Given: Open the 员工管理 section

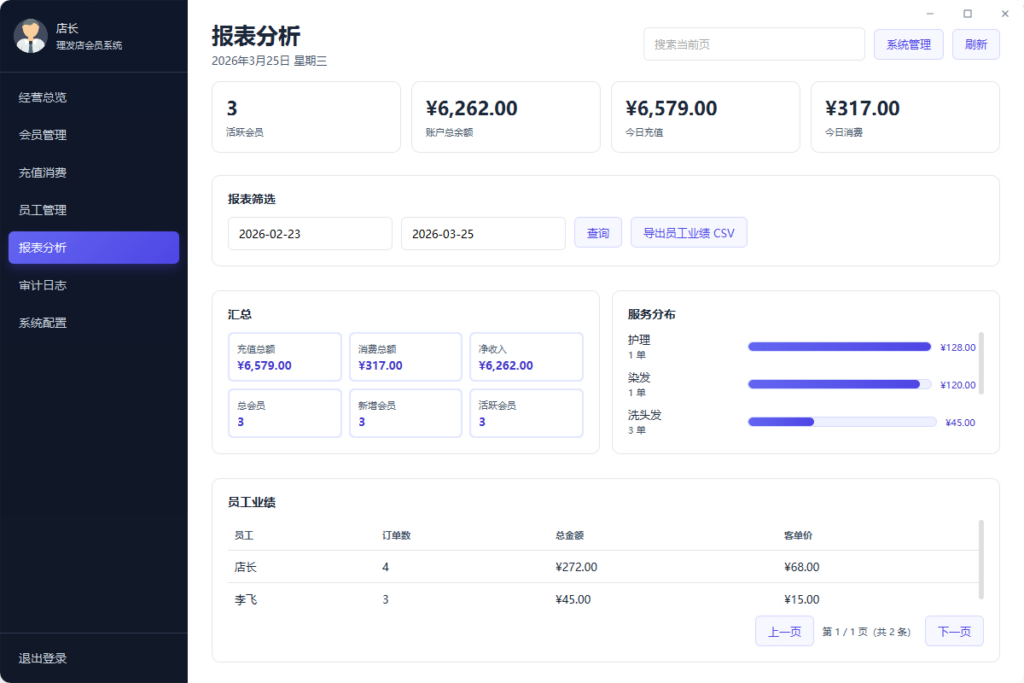Looking at the screenshot, I should pyautogui.click(x=93, y=210).
